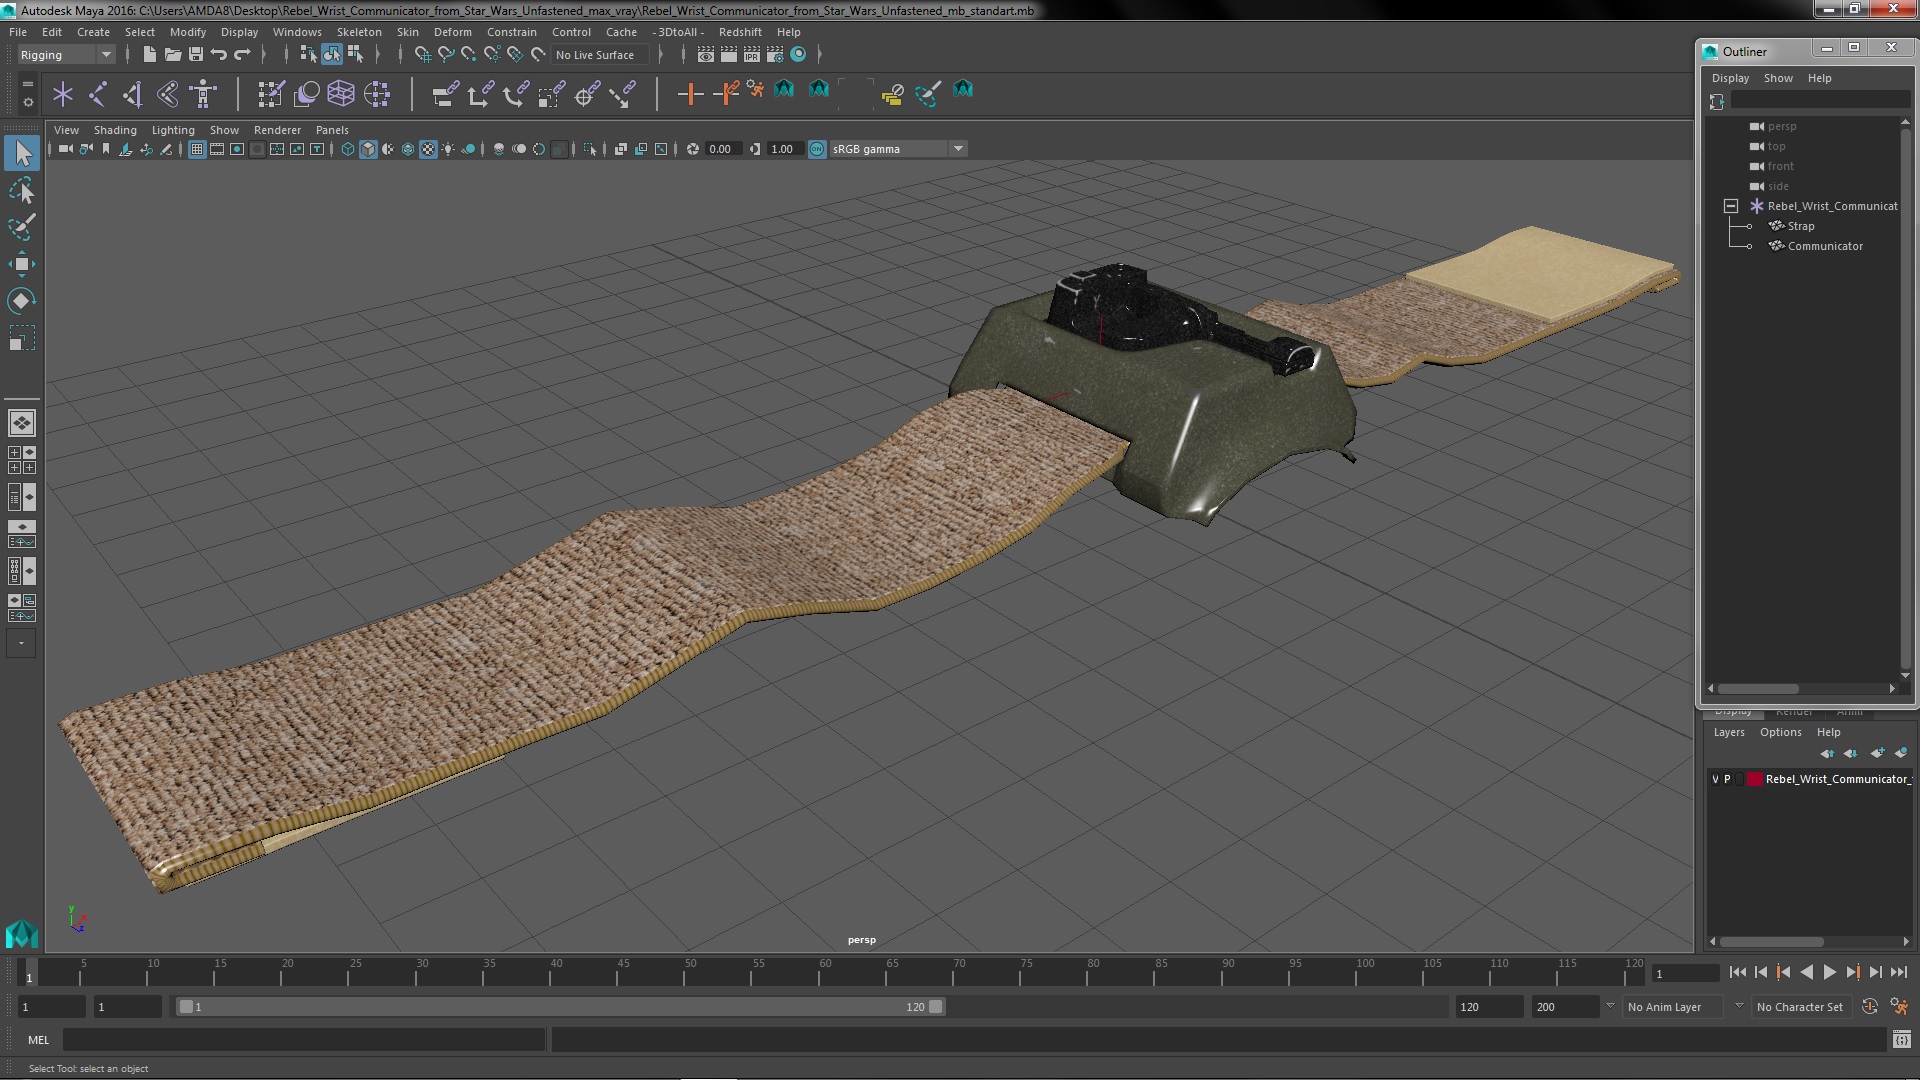Select the Communicator node in the Outliner
This screenshot has height=1080, width=1920.
pyautogui.click(x=1825, y=246)
